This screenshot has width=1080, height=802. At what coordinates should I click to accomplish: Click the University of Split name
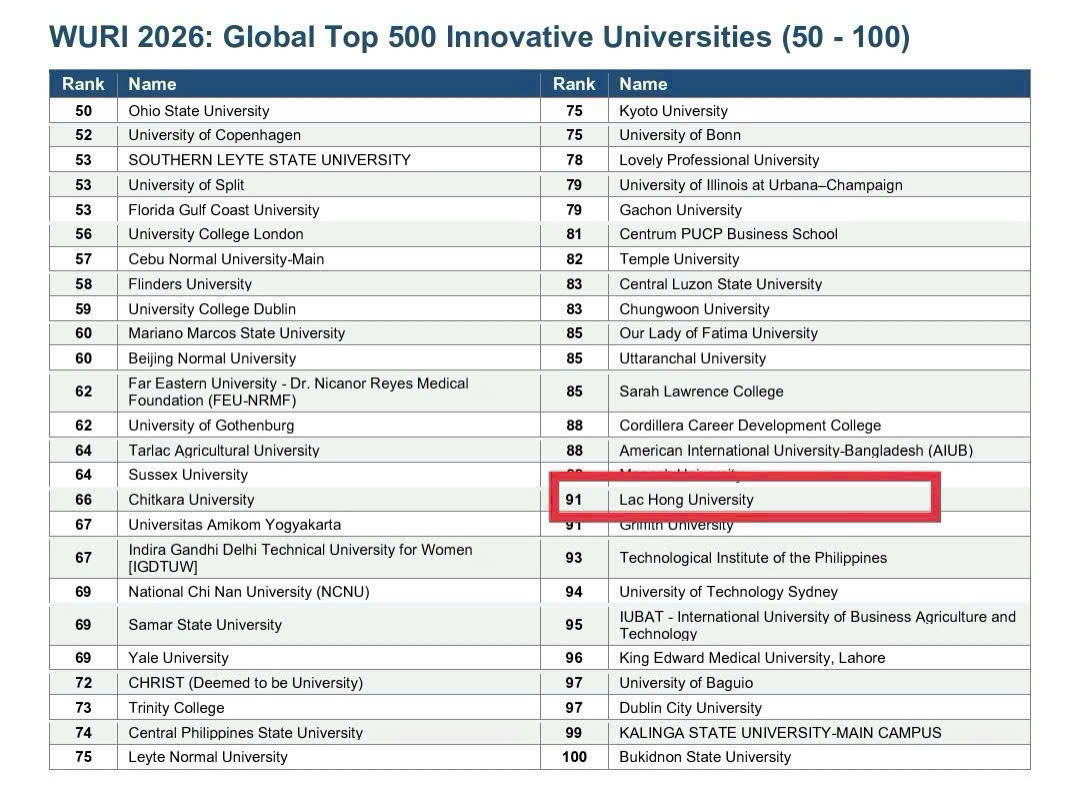pos(186,185)
